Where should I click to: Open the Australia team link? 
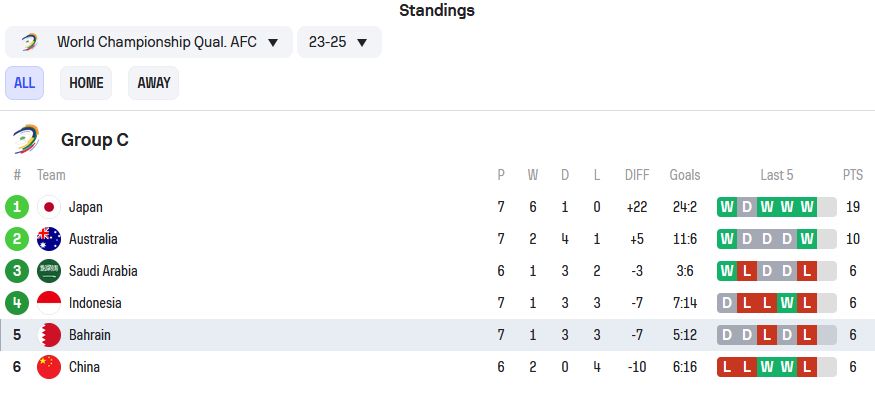(93, 239)
